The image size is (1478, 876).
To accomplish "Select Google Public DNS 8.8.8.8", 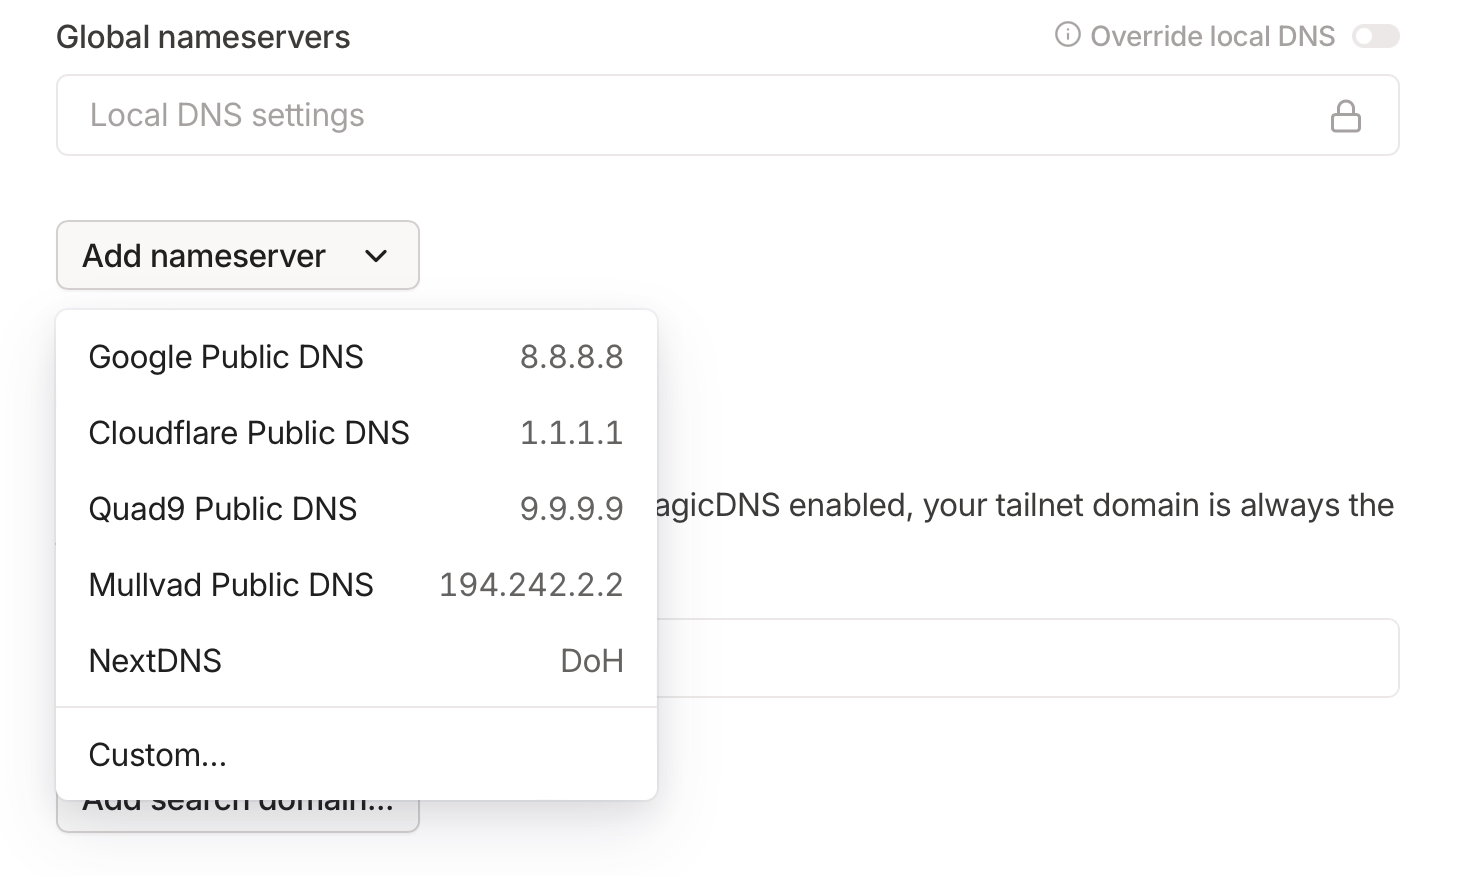I will [x=356, y=357].
